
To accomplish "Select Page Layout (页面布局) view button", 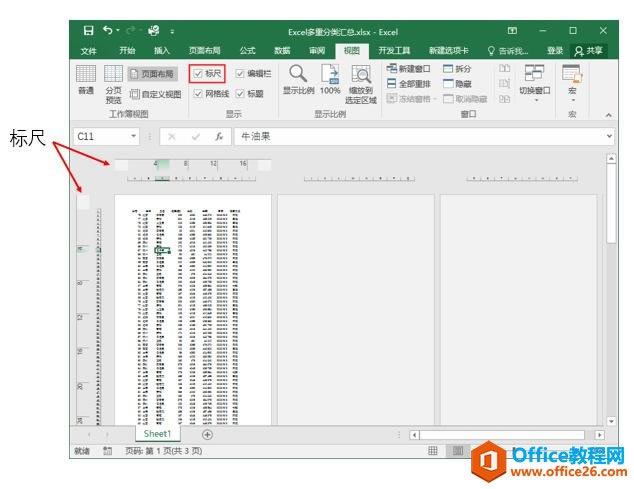I will coord(153,74).
